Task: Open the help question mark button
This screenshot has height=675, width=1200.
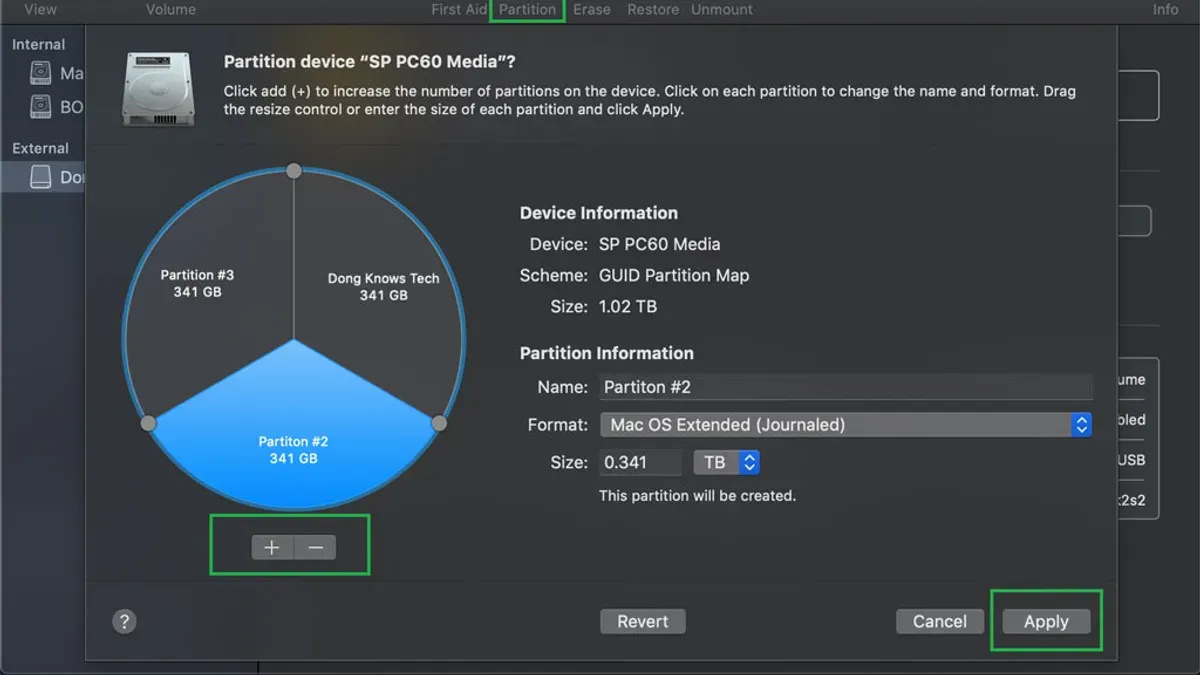Action: point(124,622)
